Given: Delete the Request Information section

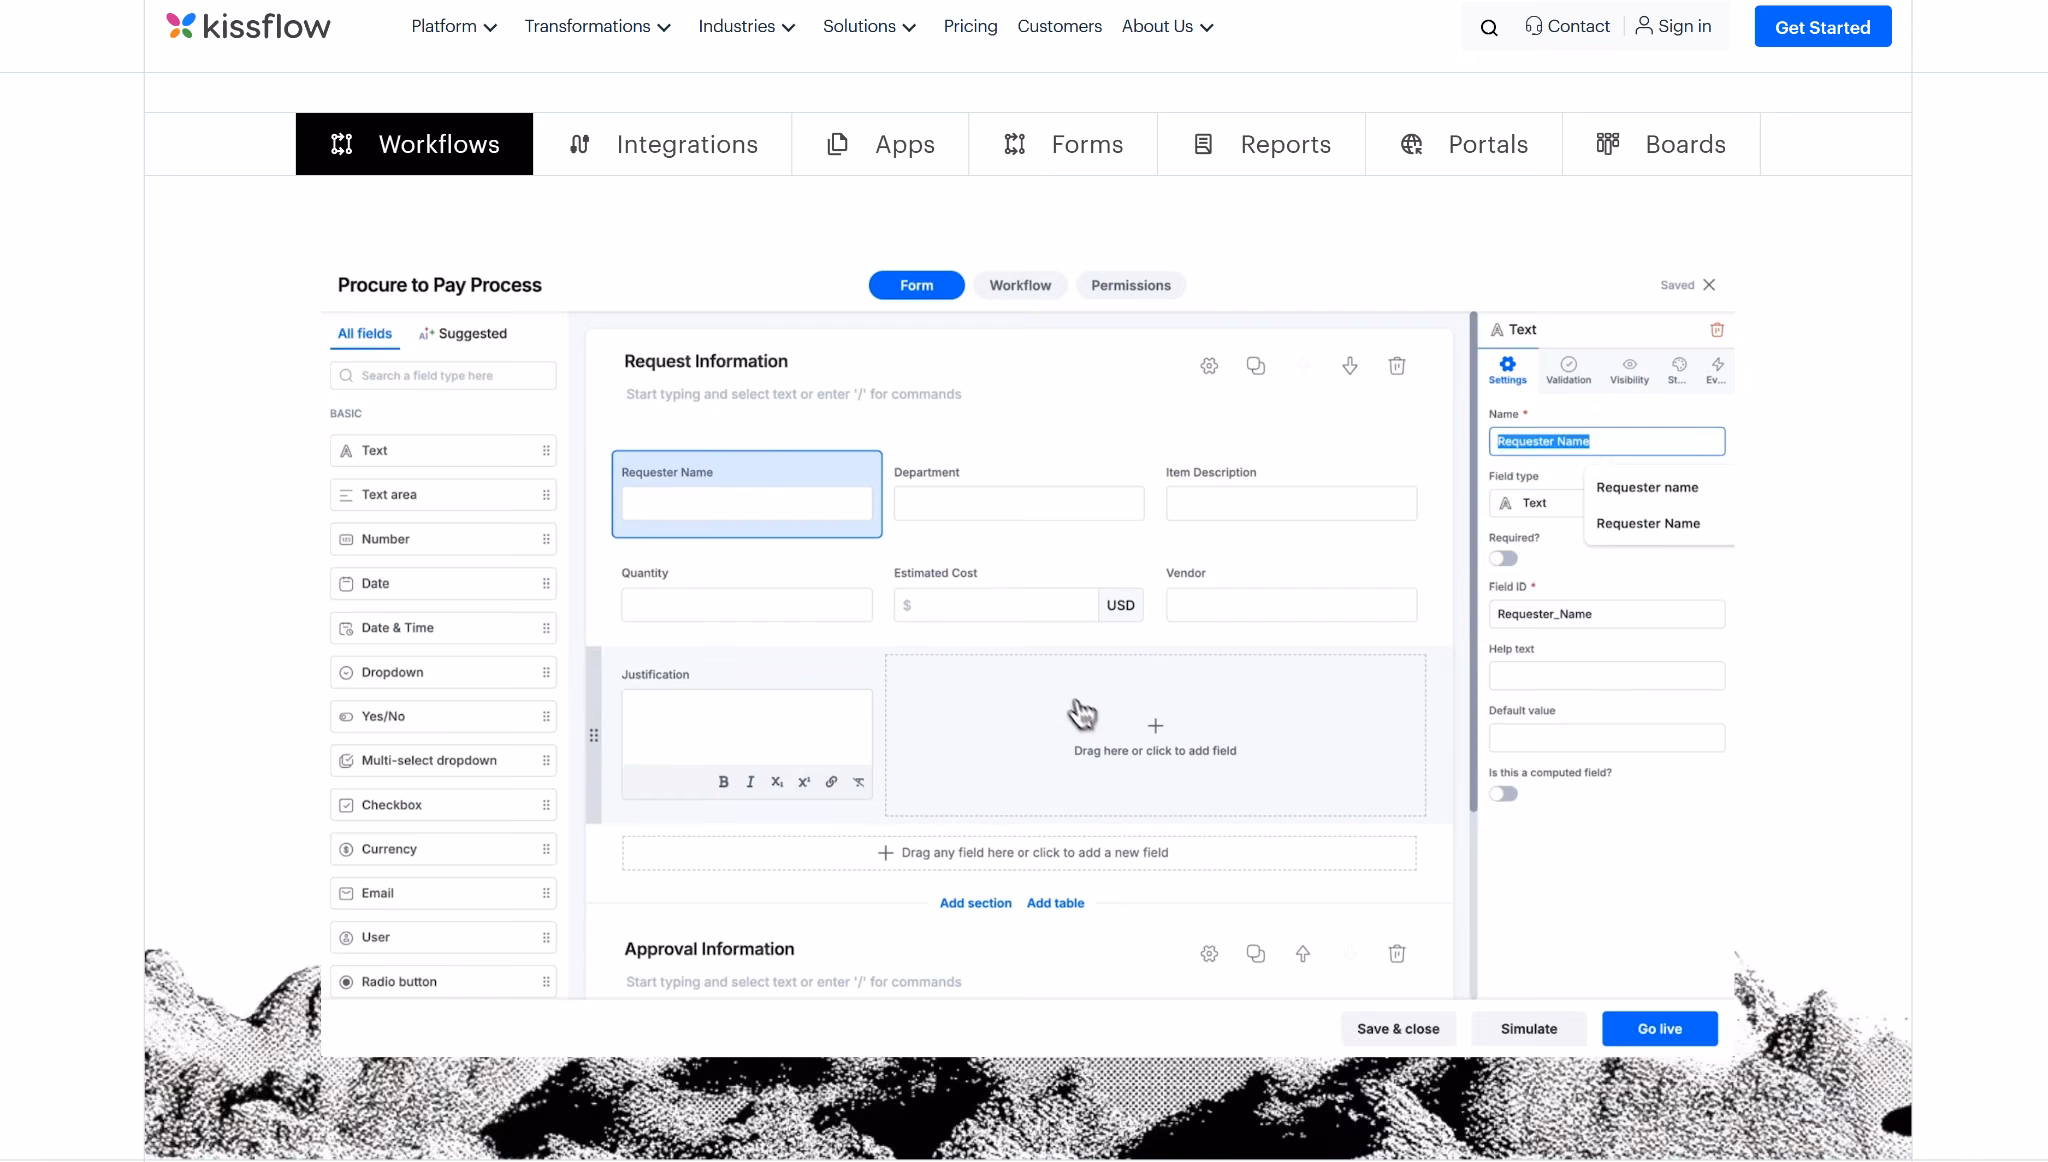Looking at the screenshot, I should [1397, 366].
